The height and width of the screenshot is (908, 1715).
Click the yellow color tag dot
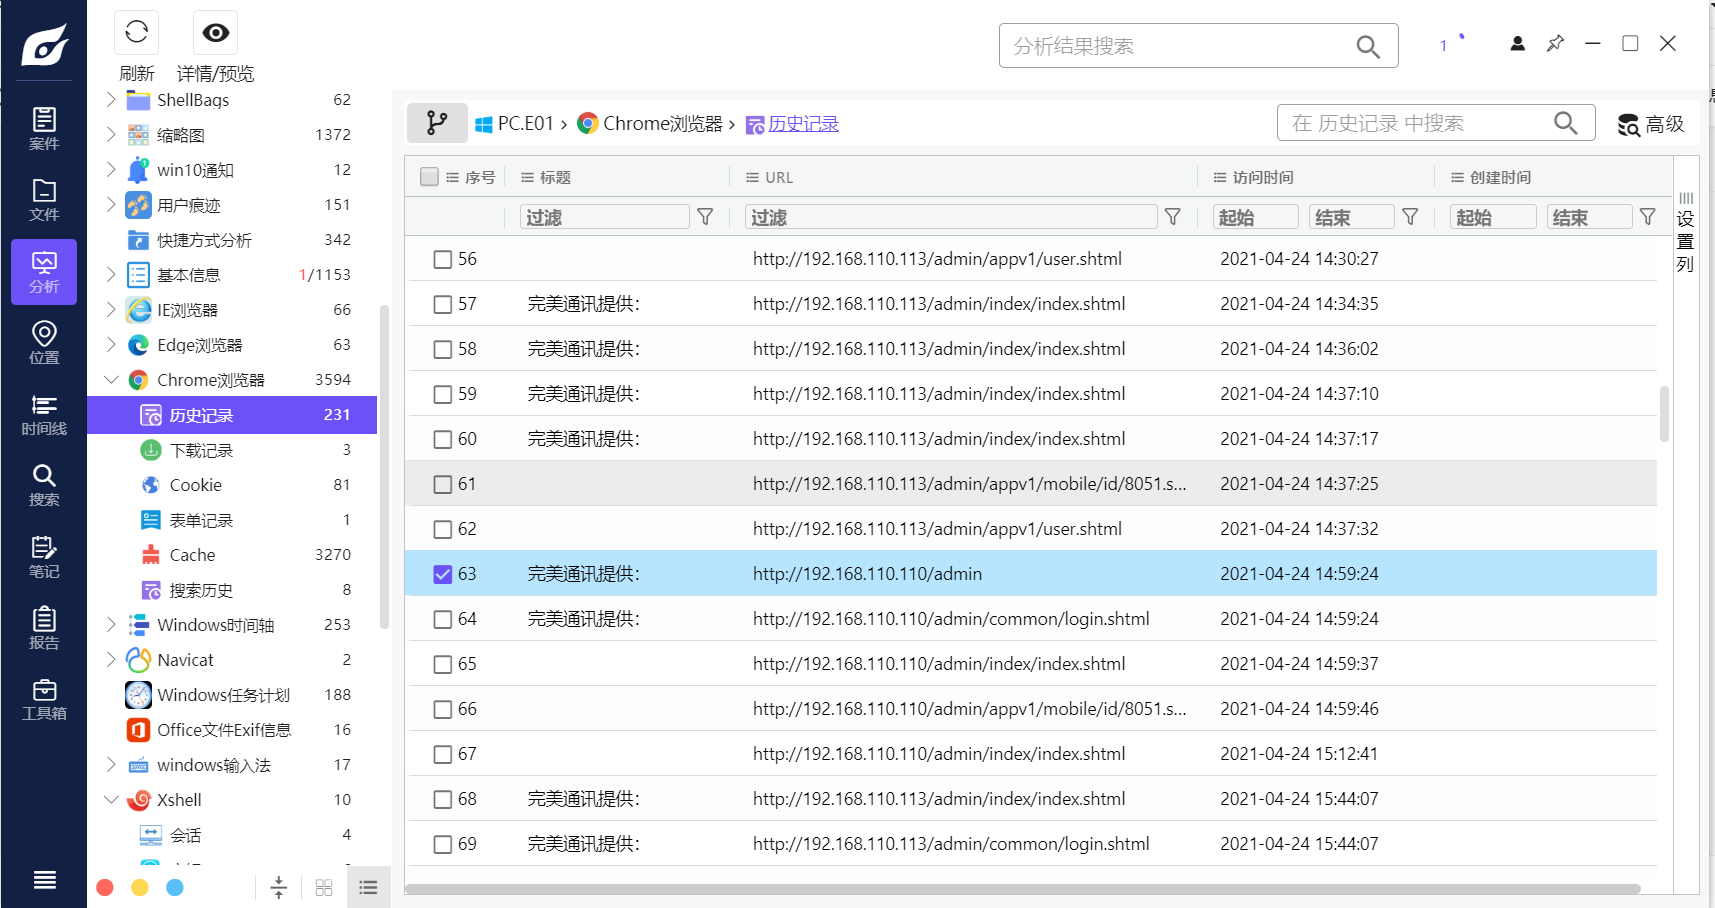(140, 888)
